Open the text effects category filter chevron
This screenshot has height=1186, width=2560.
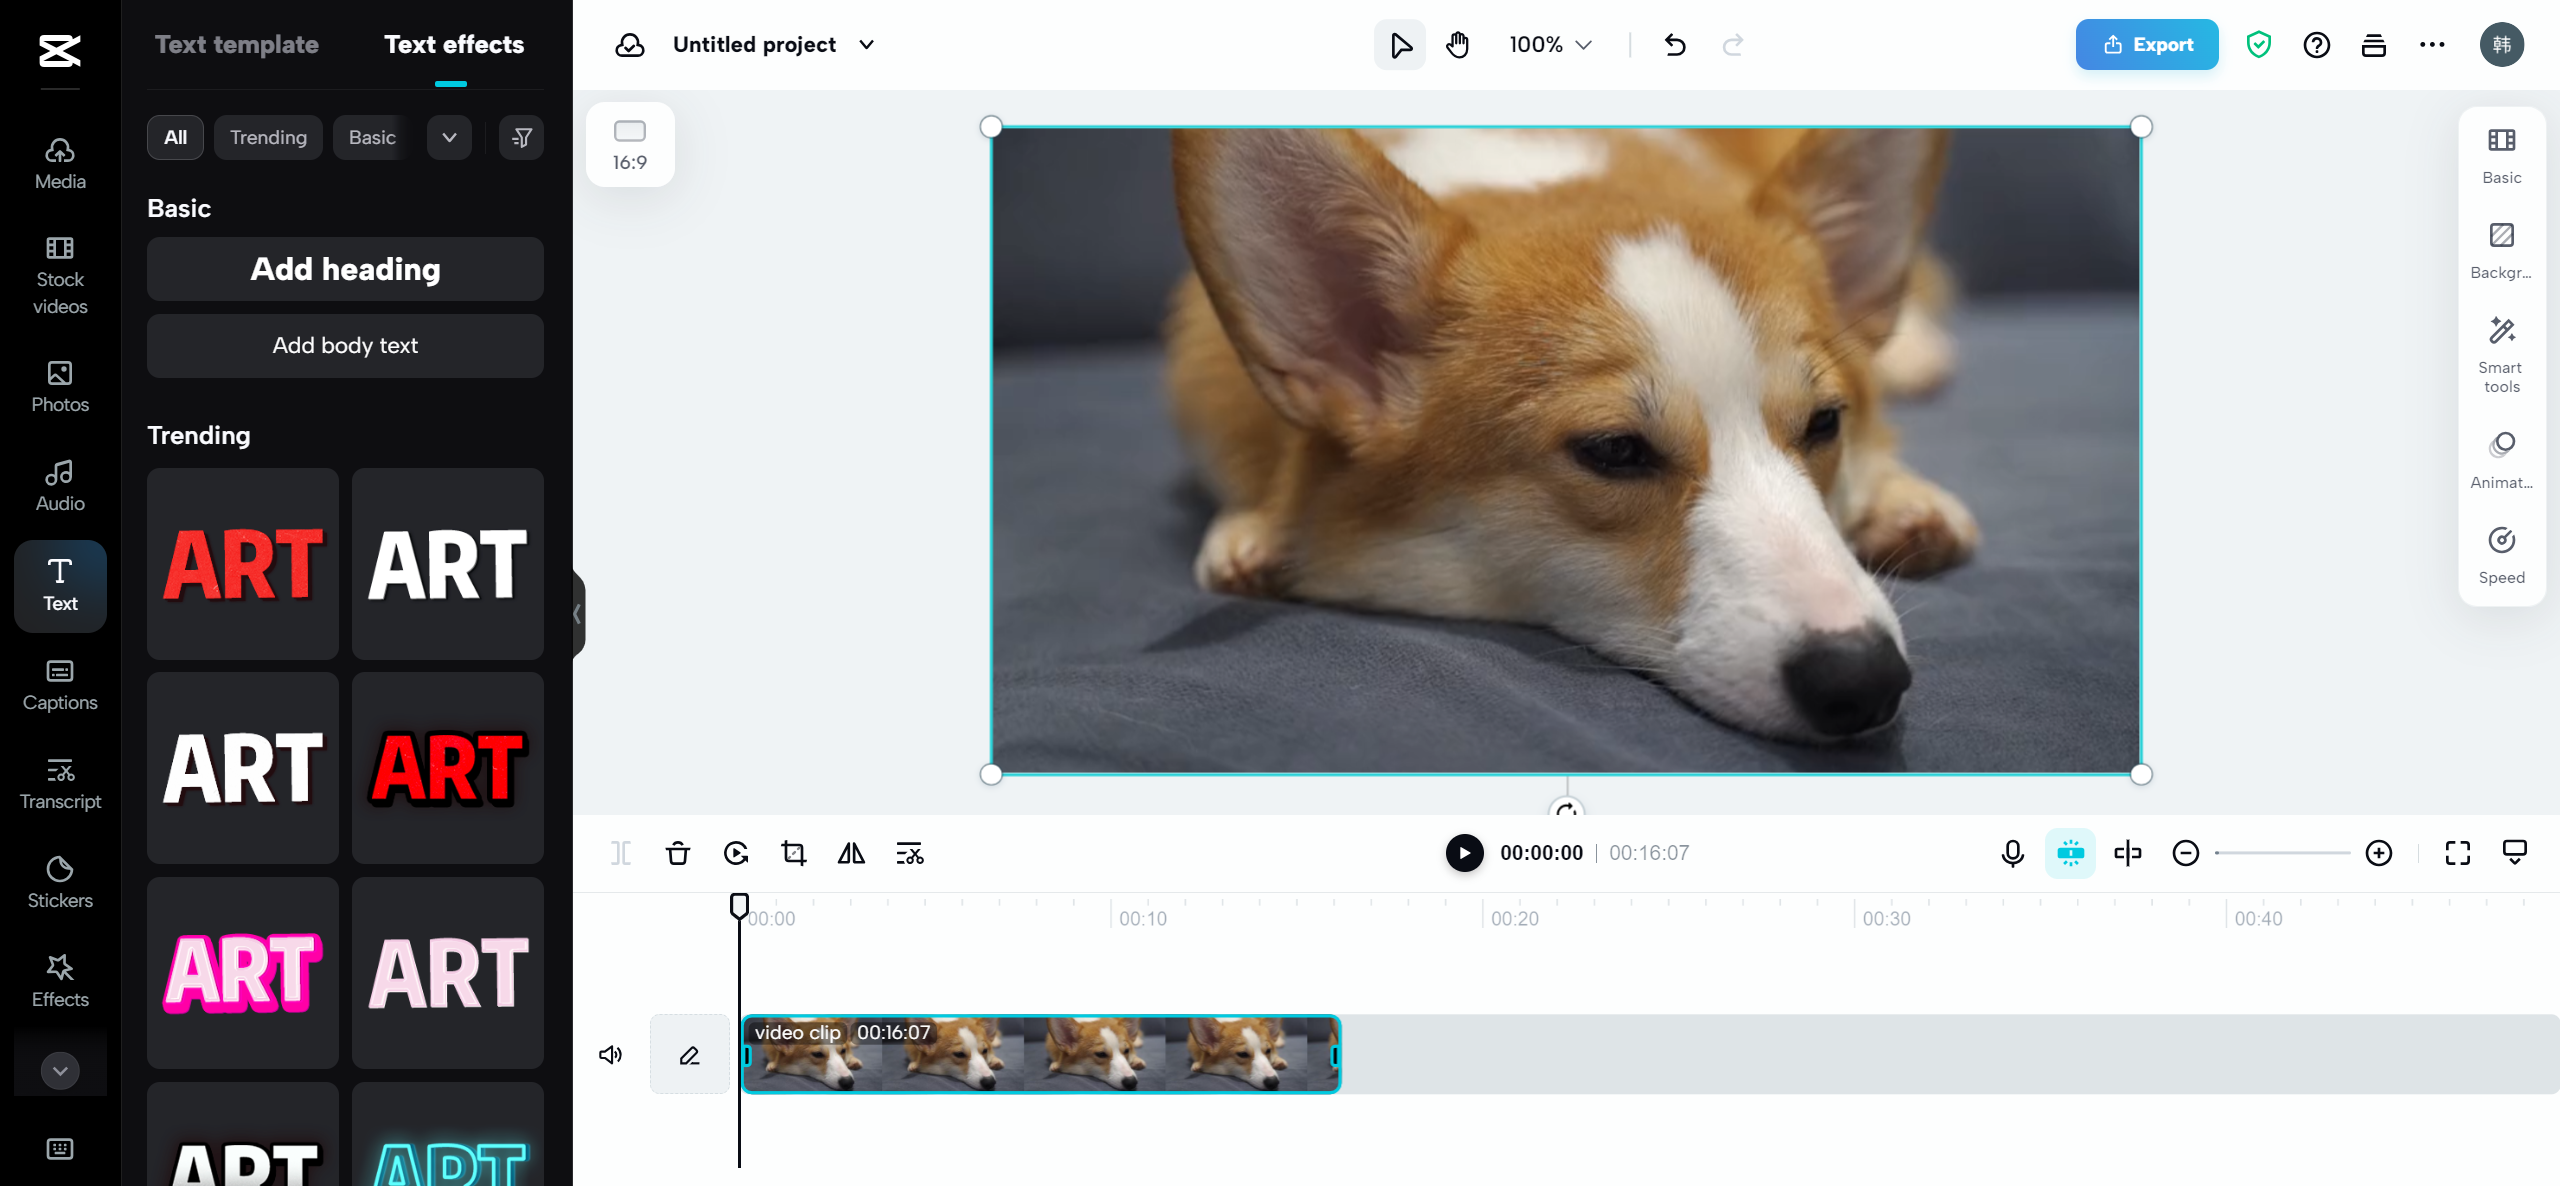449,137
